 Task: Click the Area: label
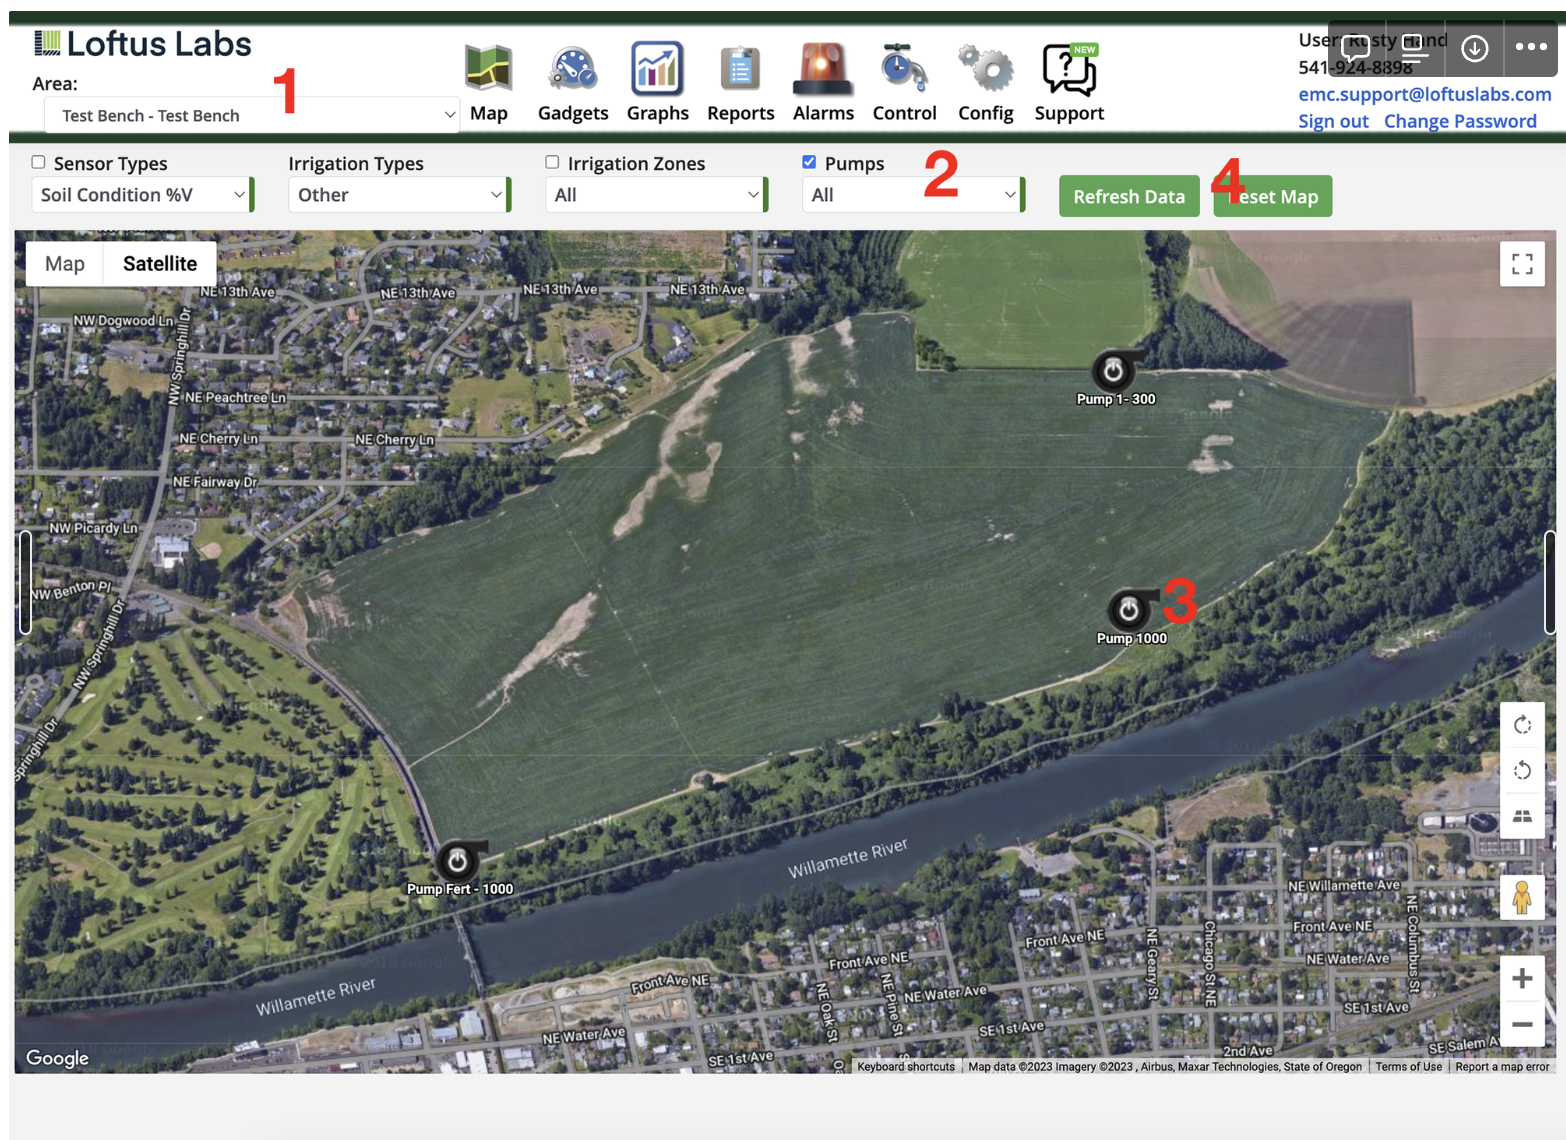click(x=55, y=84)
